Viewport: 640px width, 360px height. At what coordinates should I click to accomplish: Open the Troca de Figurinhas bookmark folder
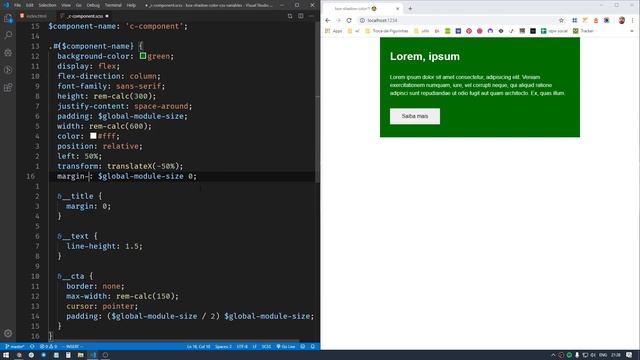pos(387,31)
